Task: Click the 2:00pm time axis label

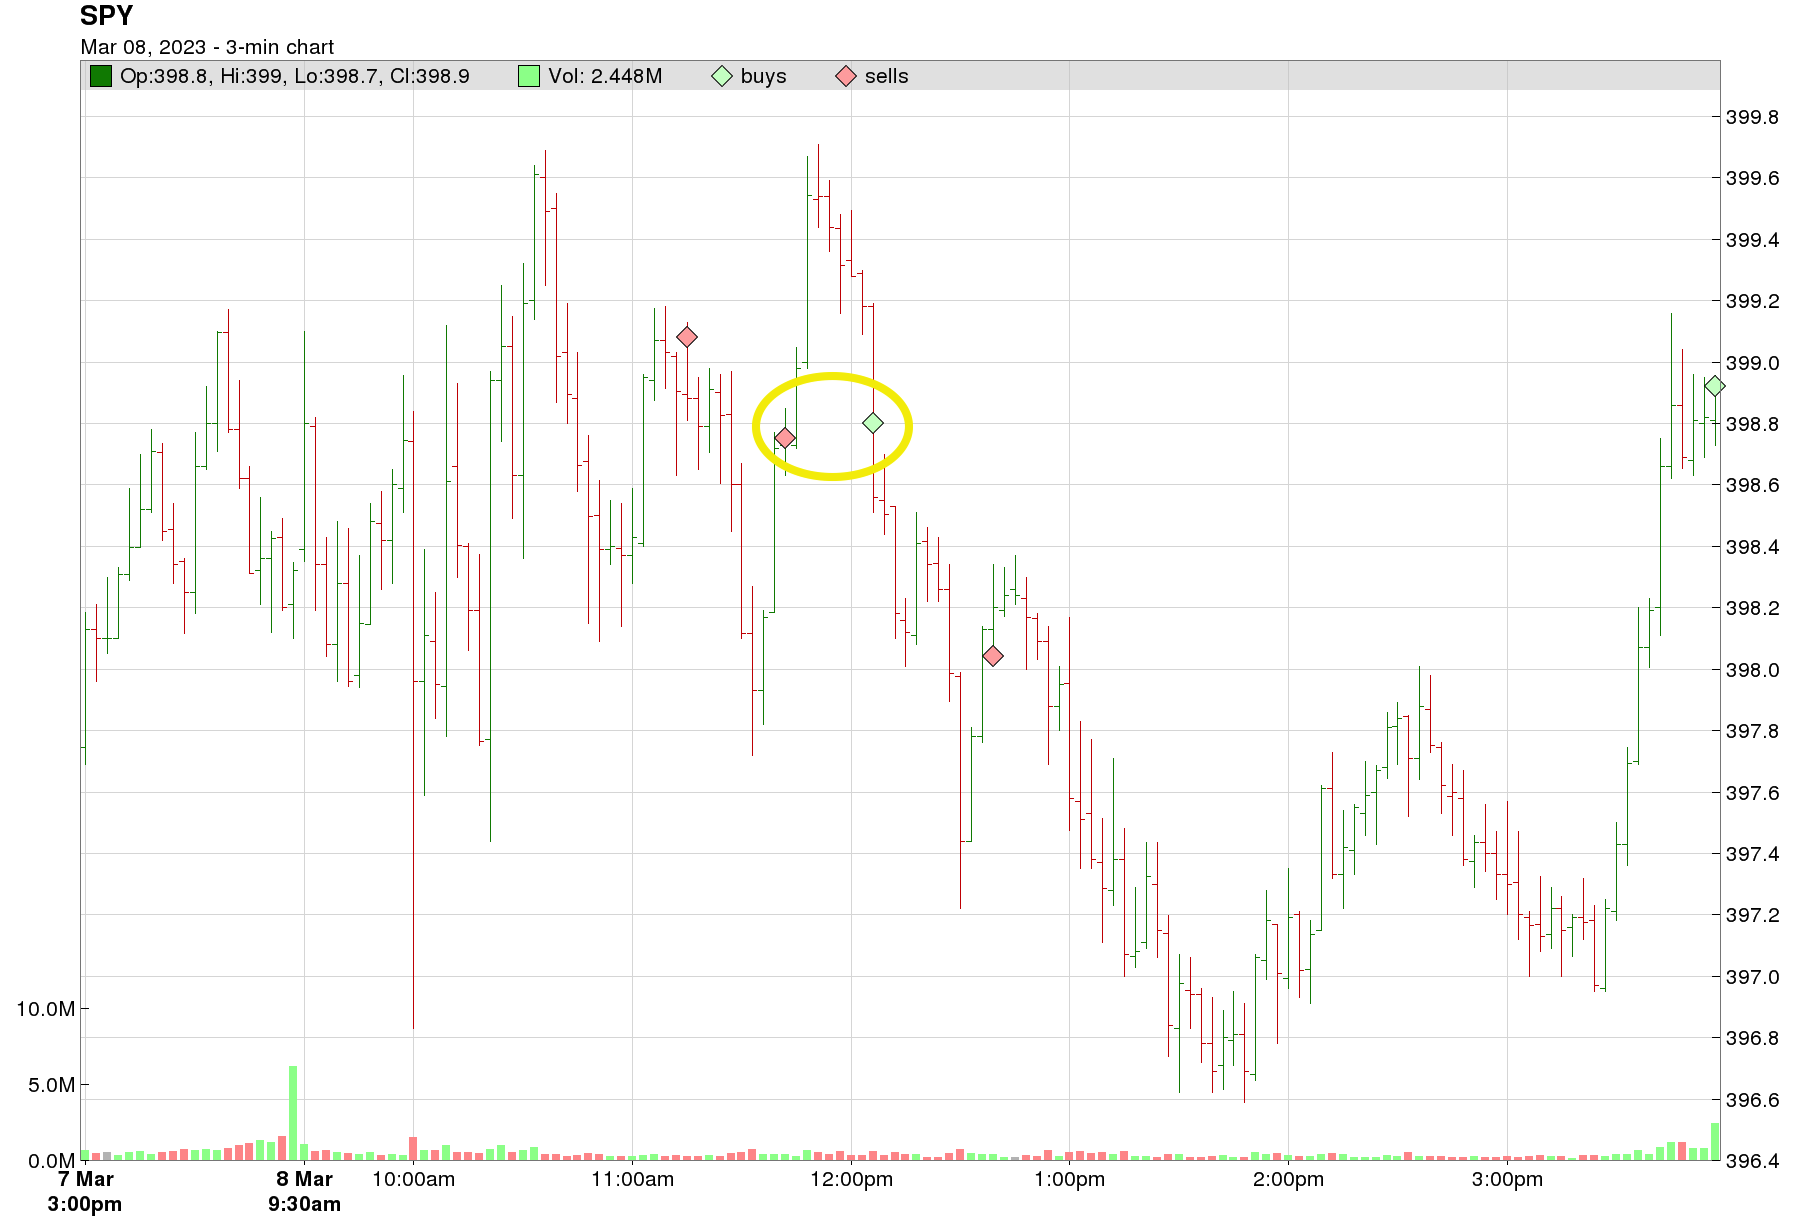Action: 1288,1179
